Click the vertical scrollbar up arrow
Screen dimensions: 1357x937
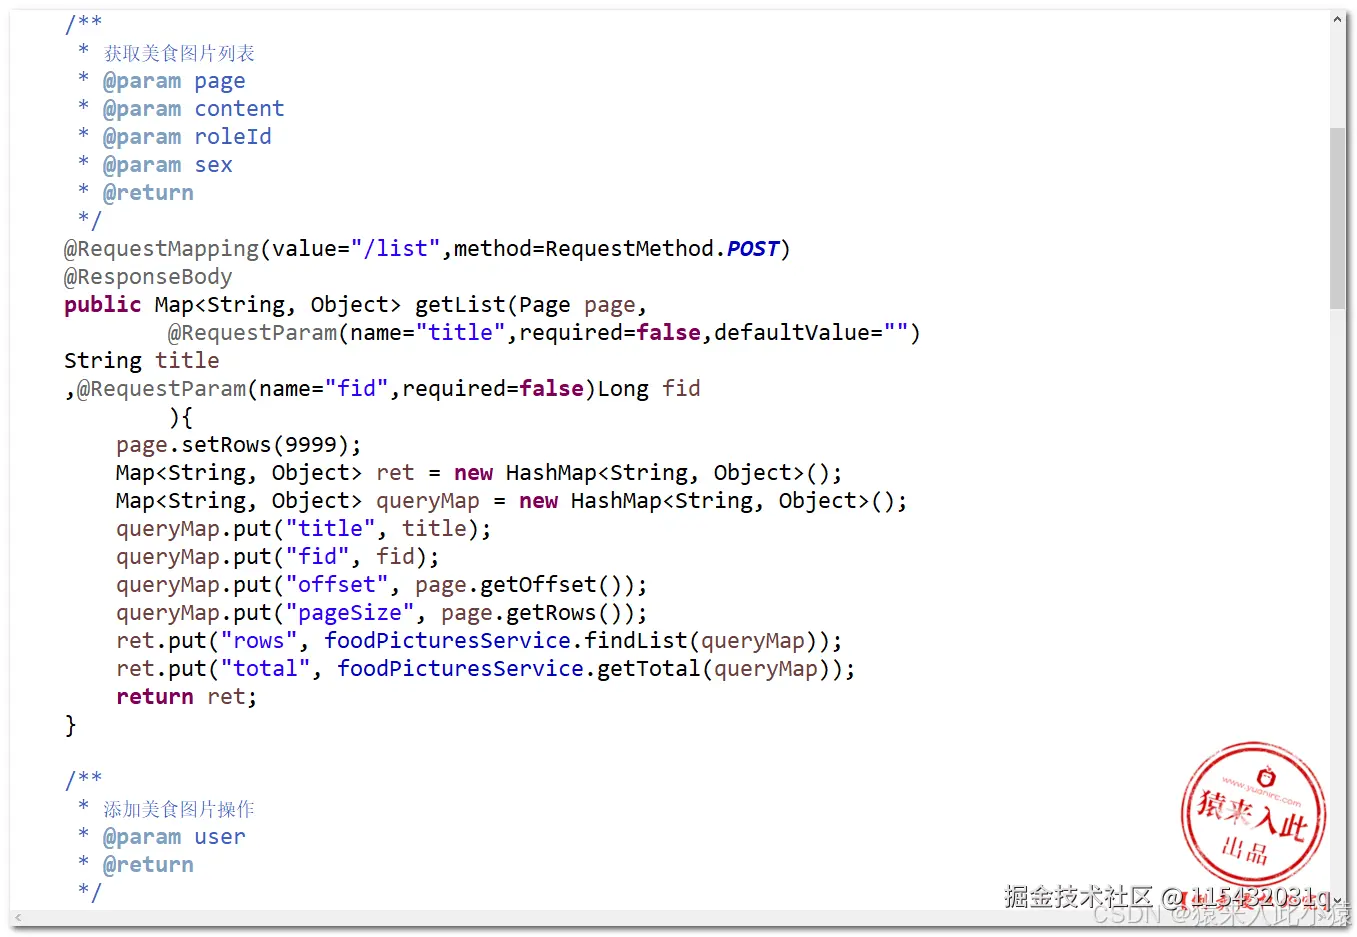click(1338, 19)
